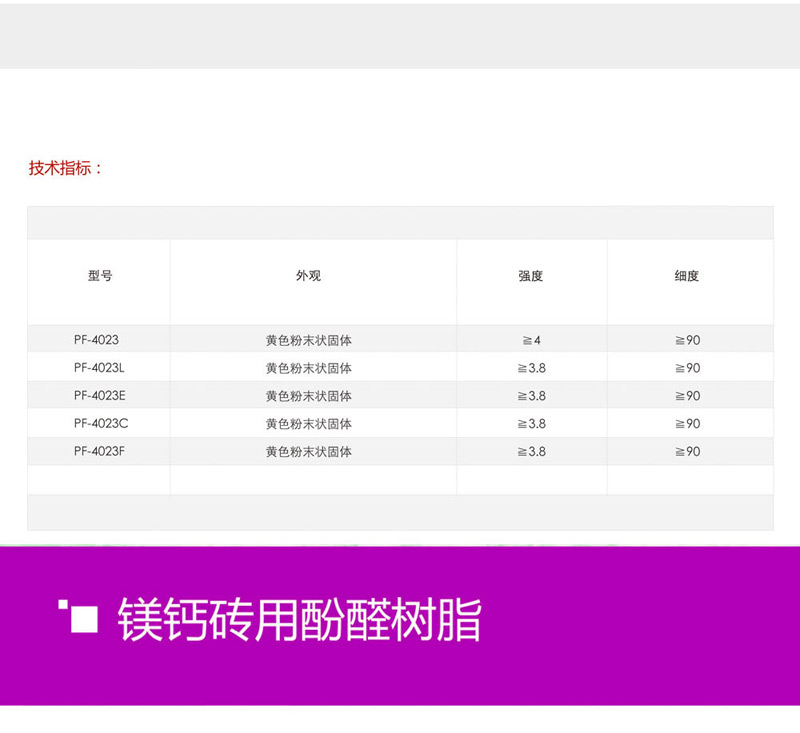The width and height of the screenshot is (800, 733).
Task: Click the white square icon in purple banner
Action: (84, 620)
